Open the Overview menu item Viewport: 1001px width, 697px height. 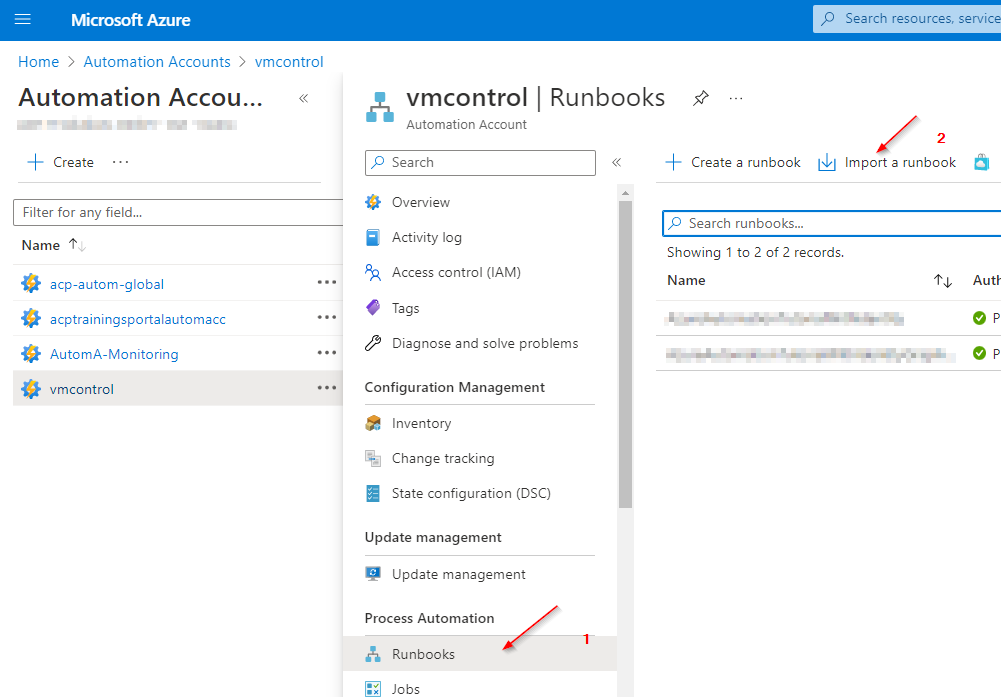click(421, 202)
